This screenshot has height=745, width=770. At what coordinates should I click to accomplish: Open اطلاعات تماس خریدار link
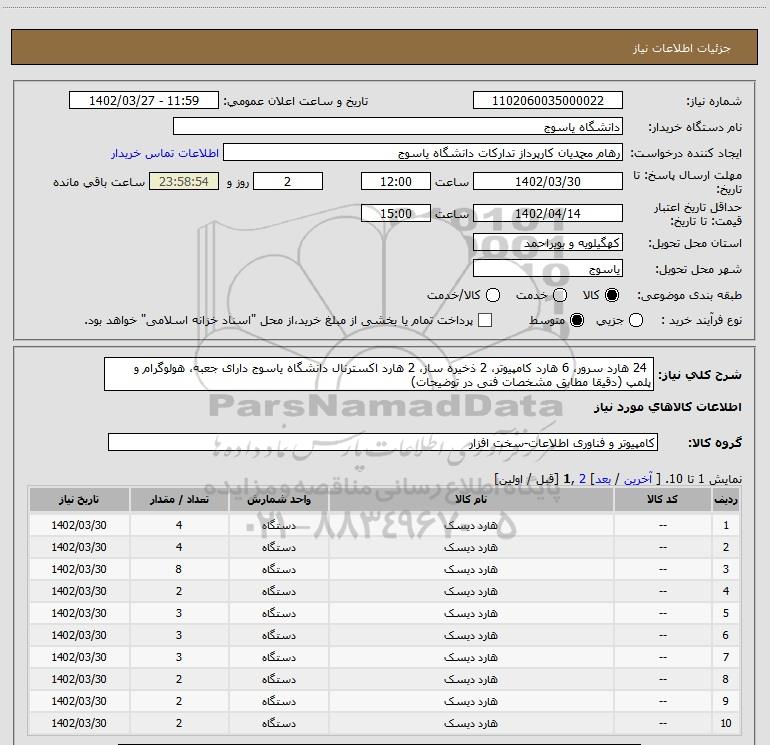tap(165, 153)
